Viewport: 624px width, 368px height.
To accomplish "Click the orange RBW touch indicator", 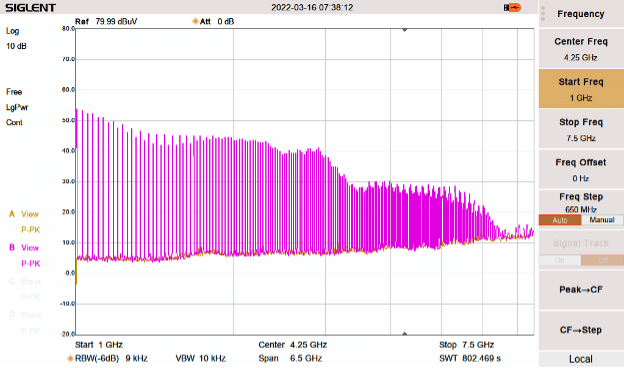I will (70, 358).
